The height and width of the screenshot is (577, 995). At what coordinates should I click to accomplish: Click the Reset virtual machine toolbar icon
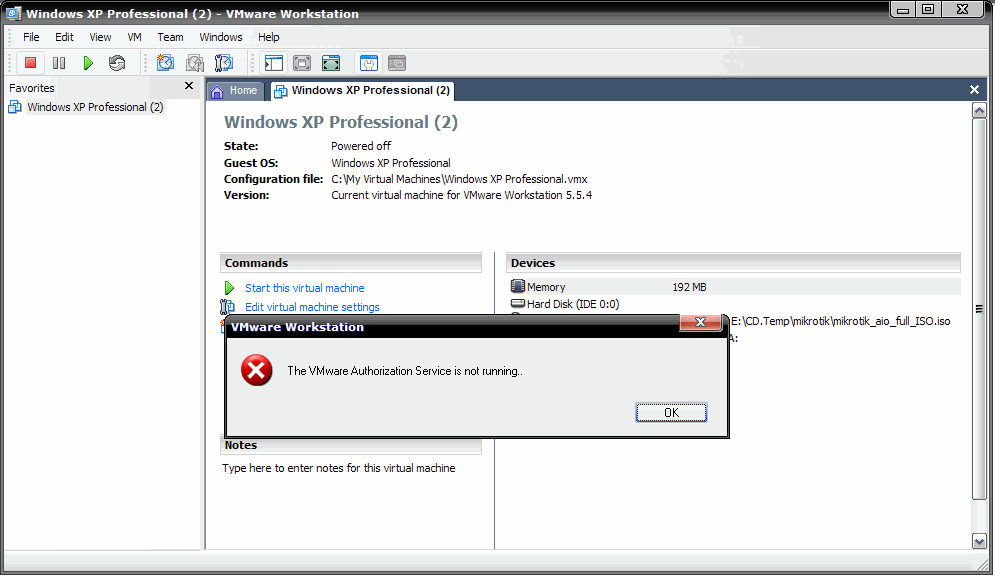click(x=117, y=63)
